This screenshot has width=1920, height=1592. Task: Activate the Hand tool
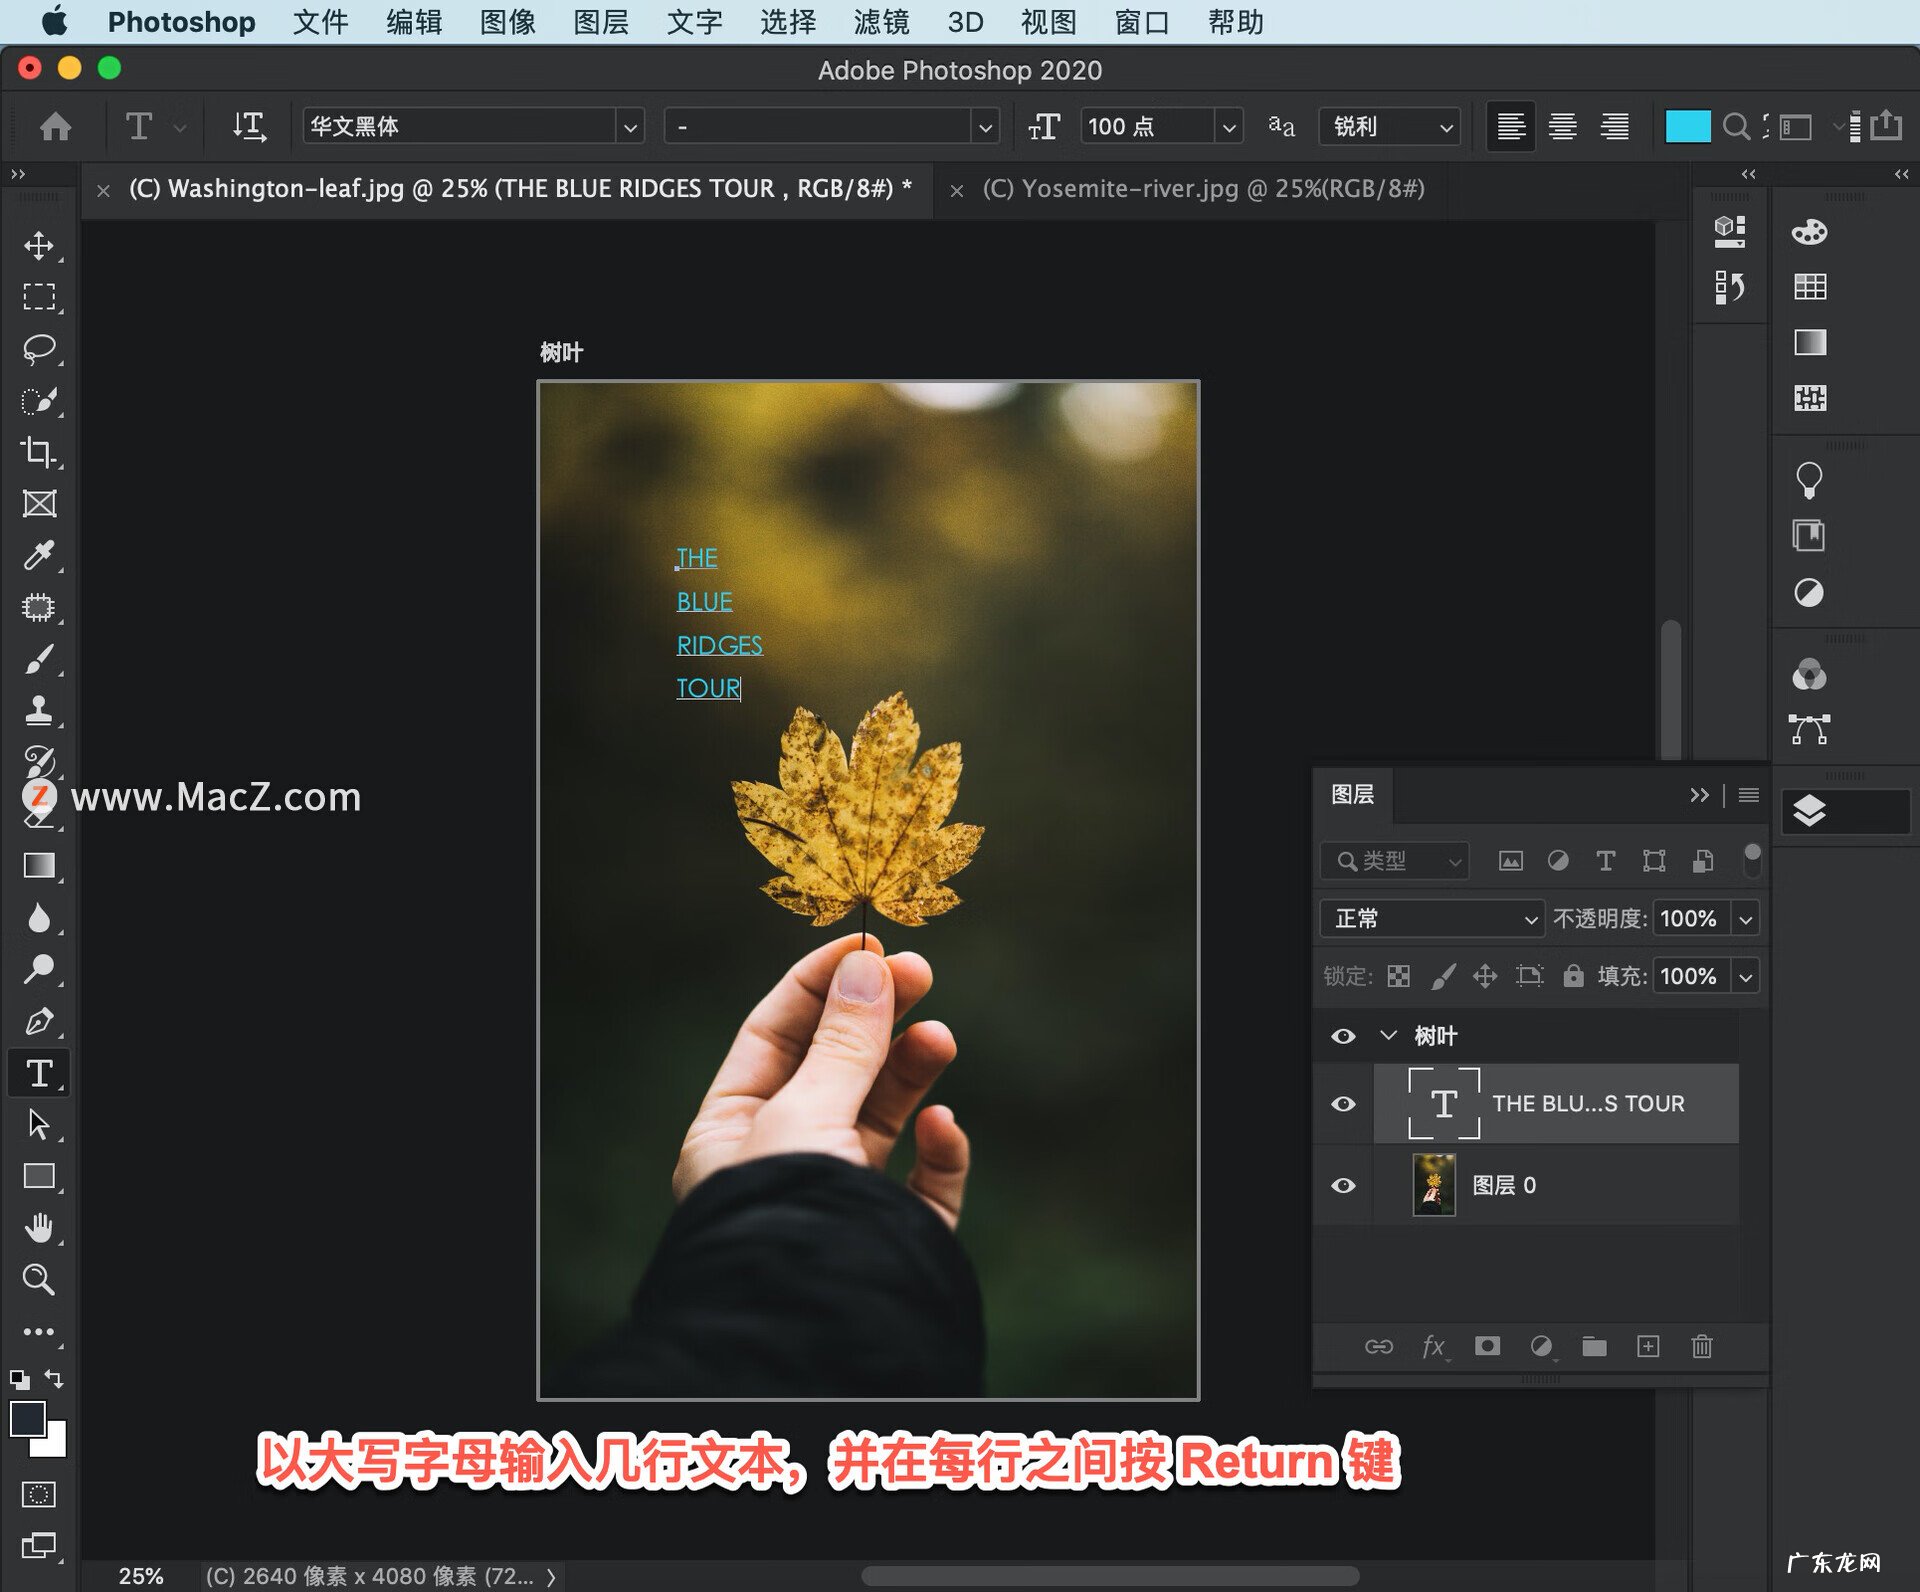pyautogui.click(x=39, y=1228)
